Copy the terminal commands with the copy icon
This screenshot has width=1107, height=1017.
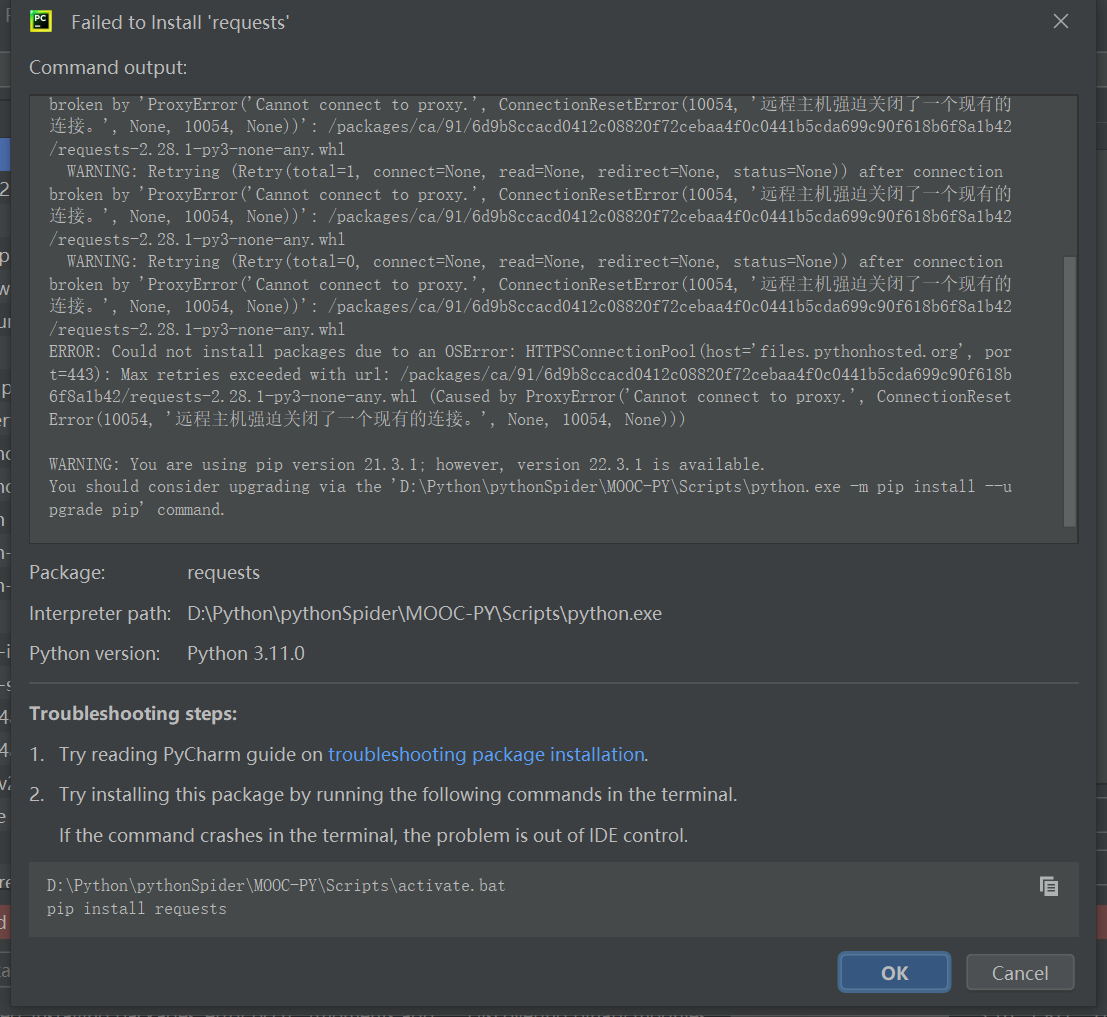[x=1048, y=886]
